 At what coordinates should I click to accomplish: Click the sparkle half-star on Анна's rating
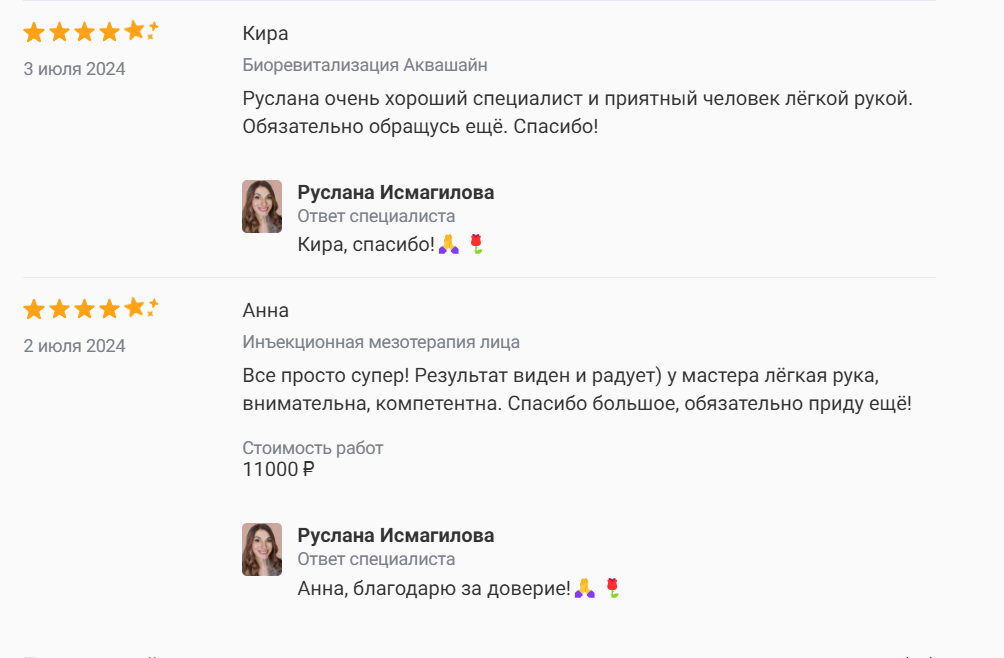point(152,308)
